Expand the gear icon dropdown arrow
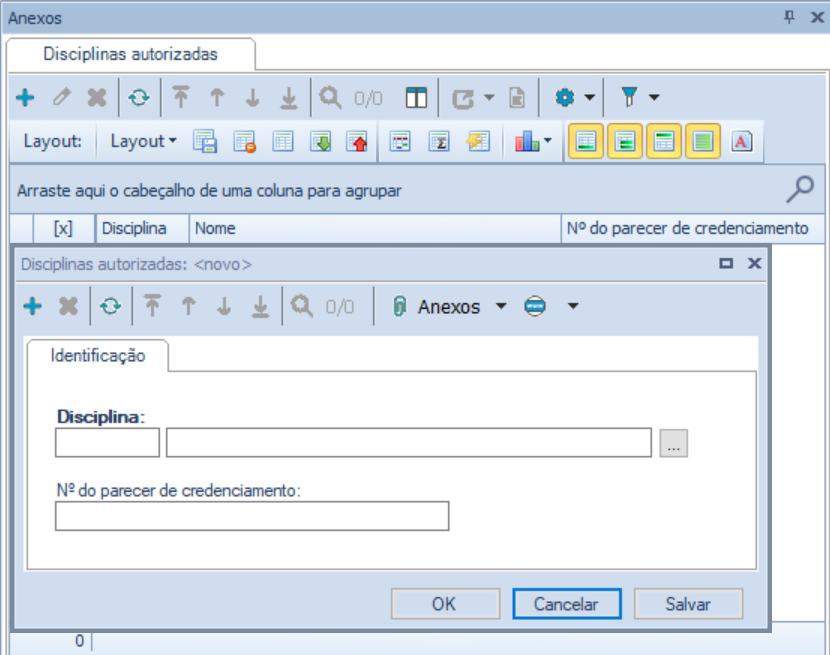Screen dimensions: 830x655 click(x=589, y=97)
